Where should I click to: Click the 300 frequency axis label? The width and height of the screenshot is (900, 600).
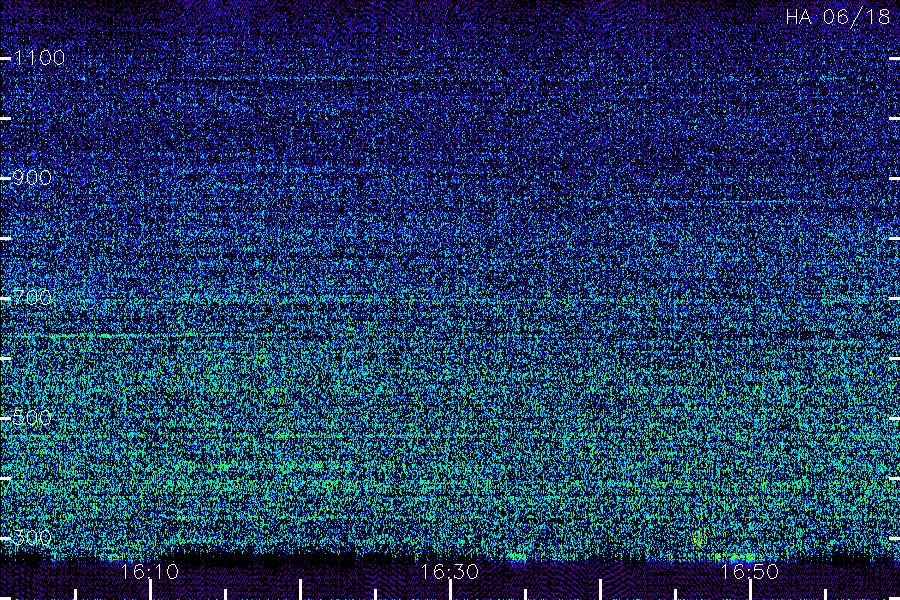tap(32, 537)
